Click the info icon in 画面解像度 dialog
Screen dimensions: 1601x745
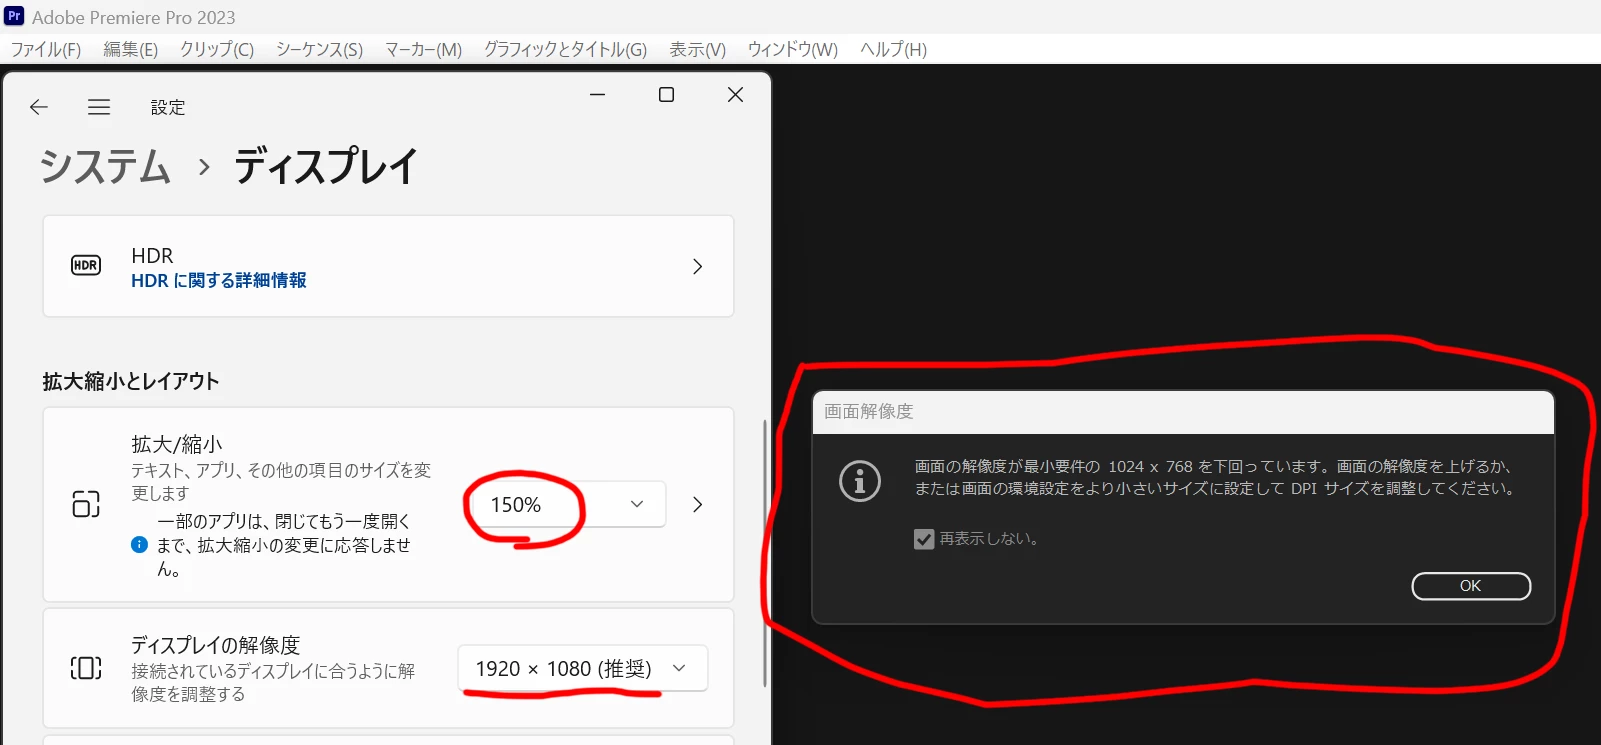tap(860, 481)
